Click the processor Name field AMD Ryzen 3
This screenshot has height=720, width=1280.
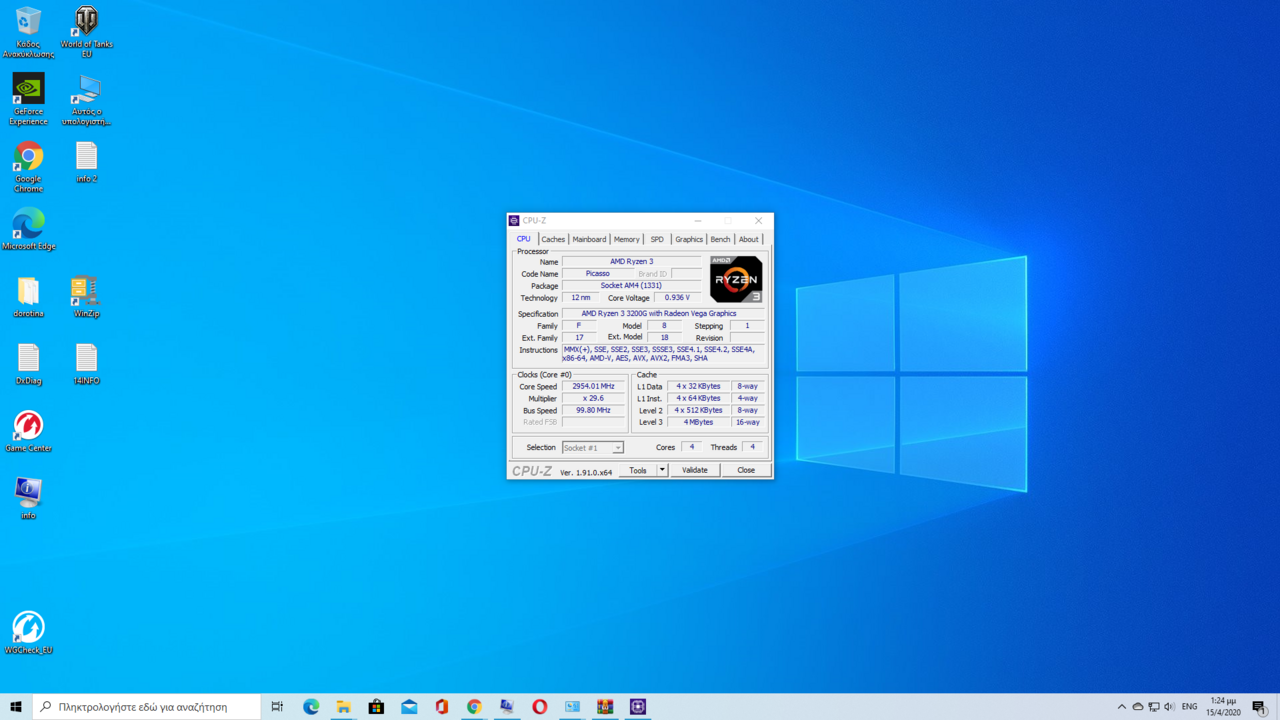632,262
